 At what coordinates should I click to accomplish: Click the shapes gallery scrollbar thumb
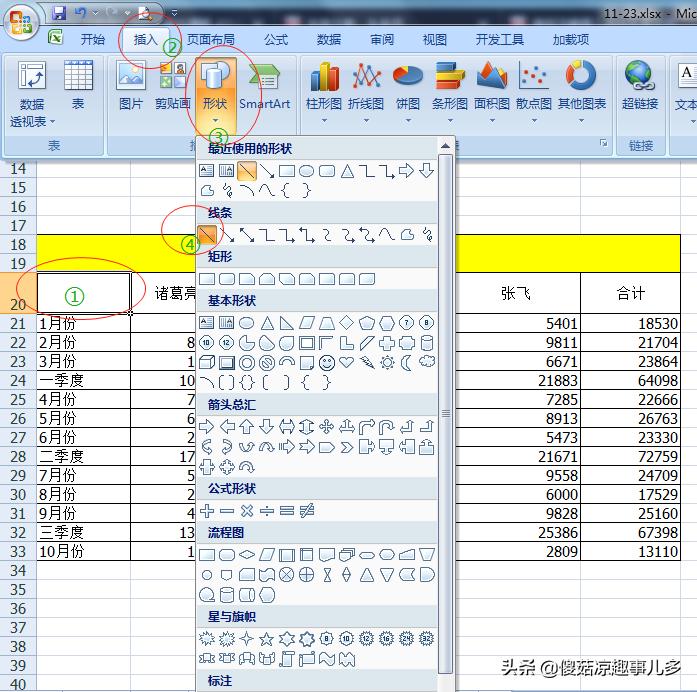(445, 414)
